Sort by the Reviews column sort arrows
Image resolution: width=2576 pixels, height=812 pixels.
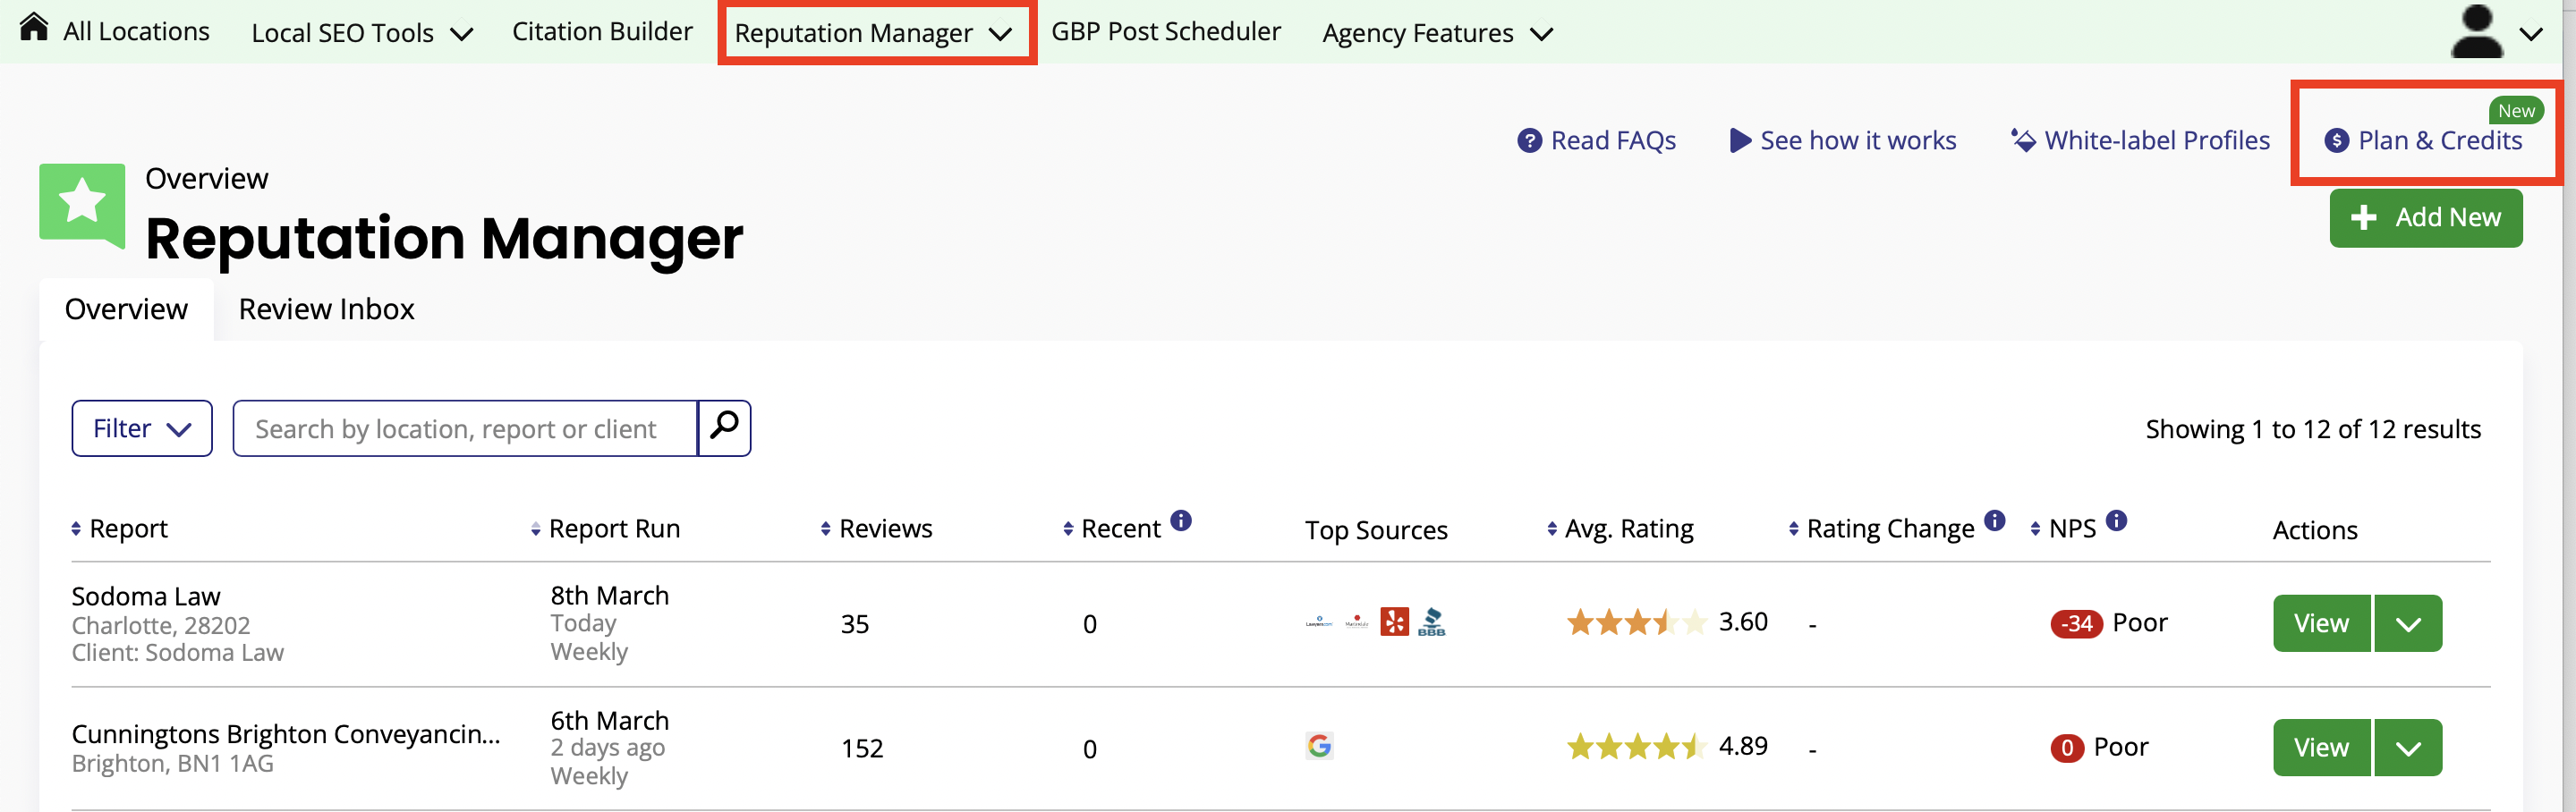[x=825, y=529]
